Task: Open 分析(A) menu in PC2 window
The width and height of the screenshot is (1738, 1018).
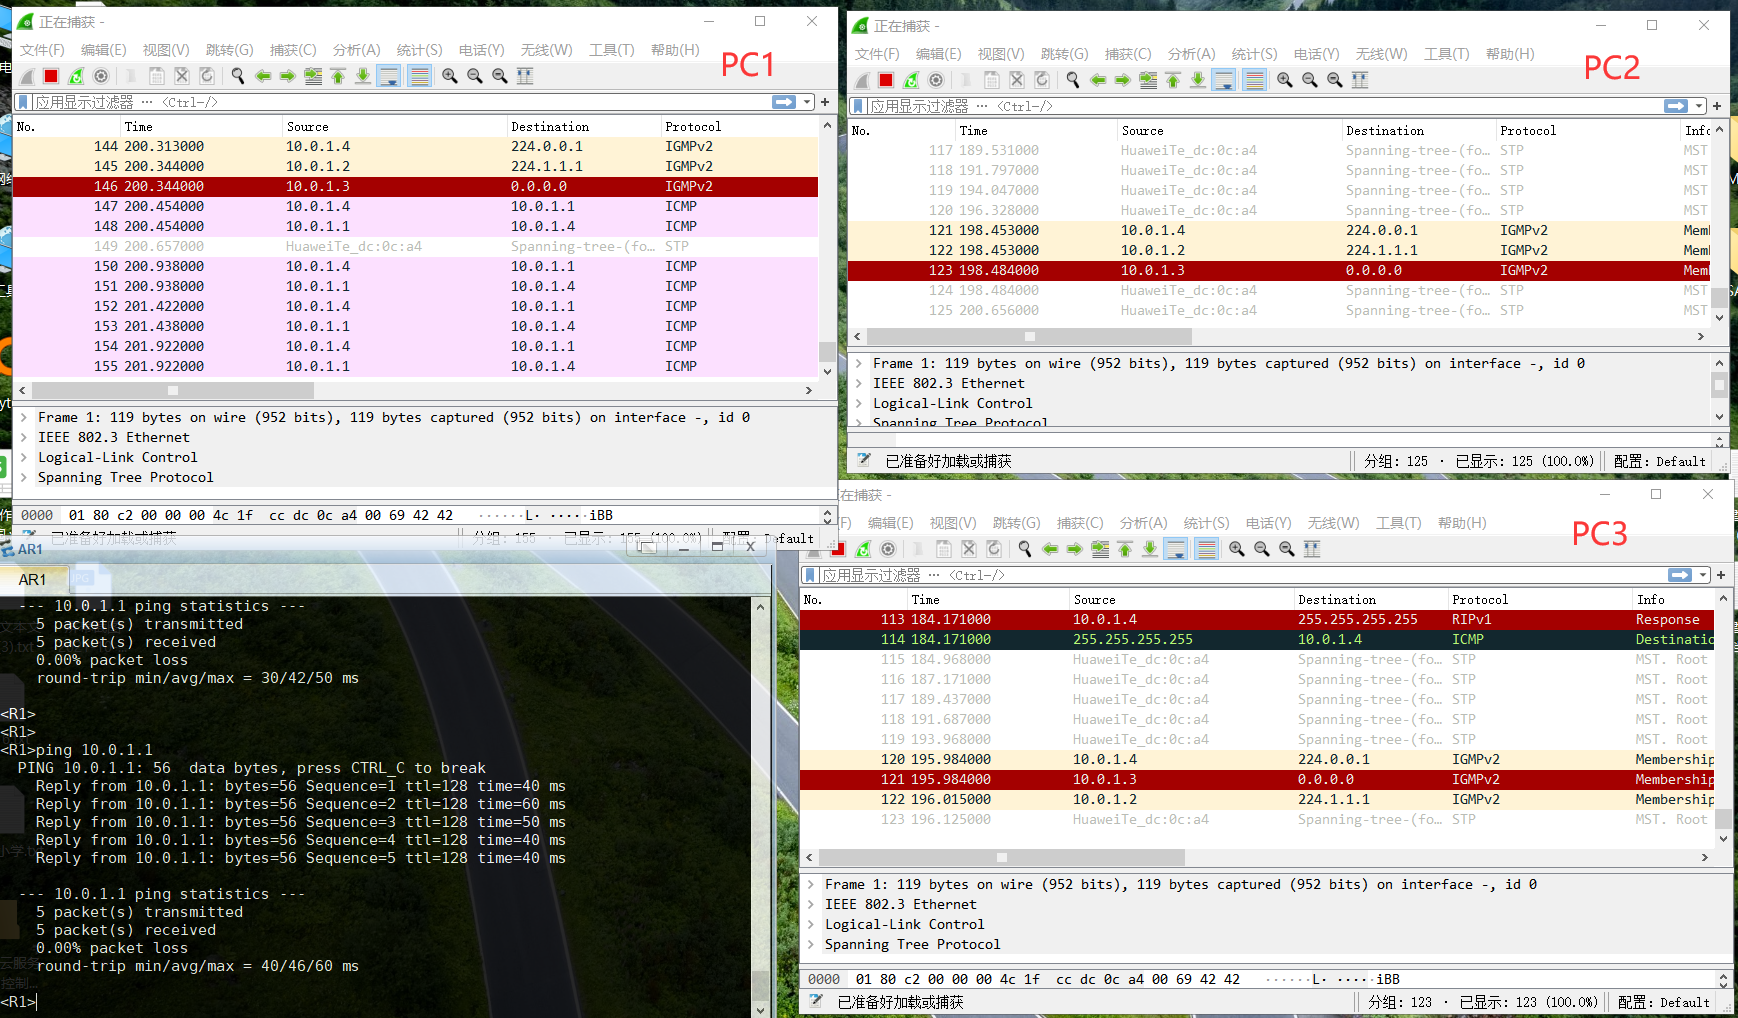Action: tap(1191, 54)
